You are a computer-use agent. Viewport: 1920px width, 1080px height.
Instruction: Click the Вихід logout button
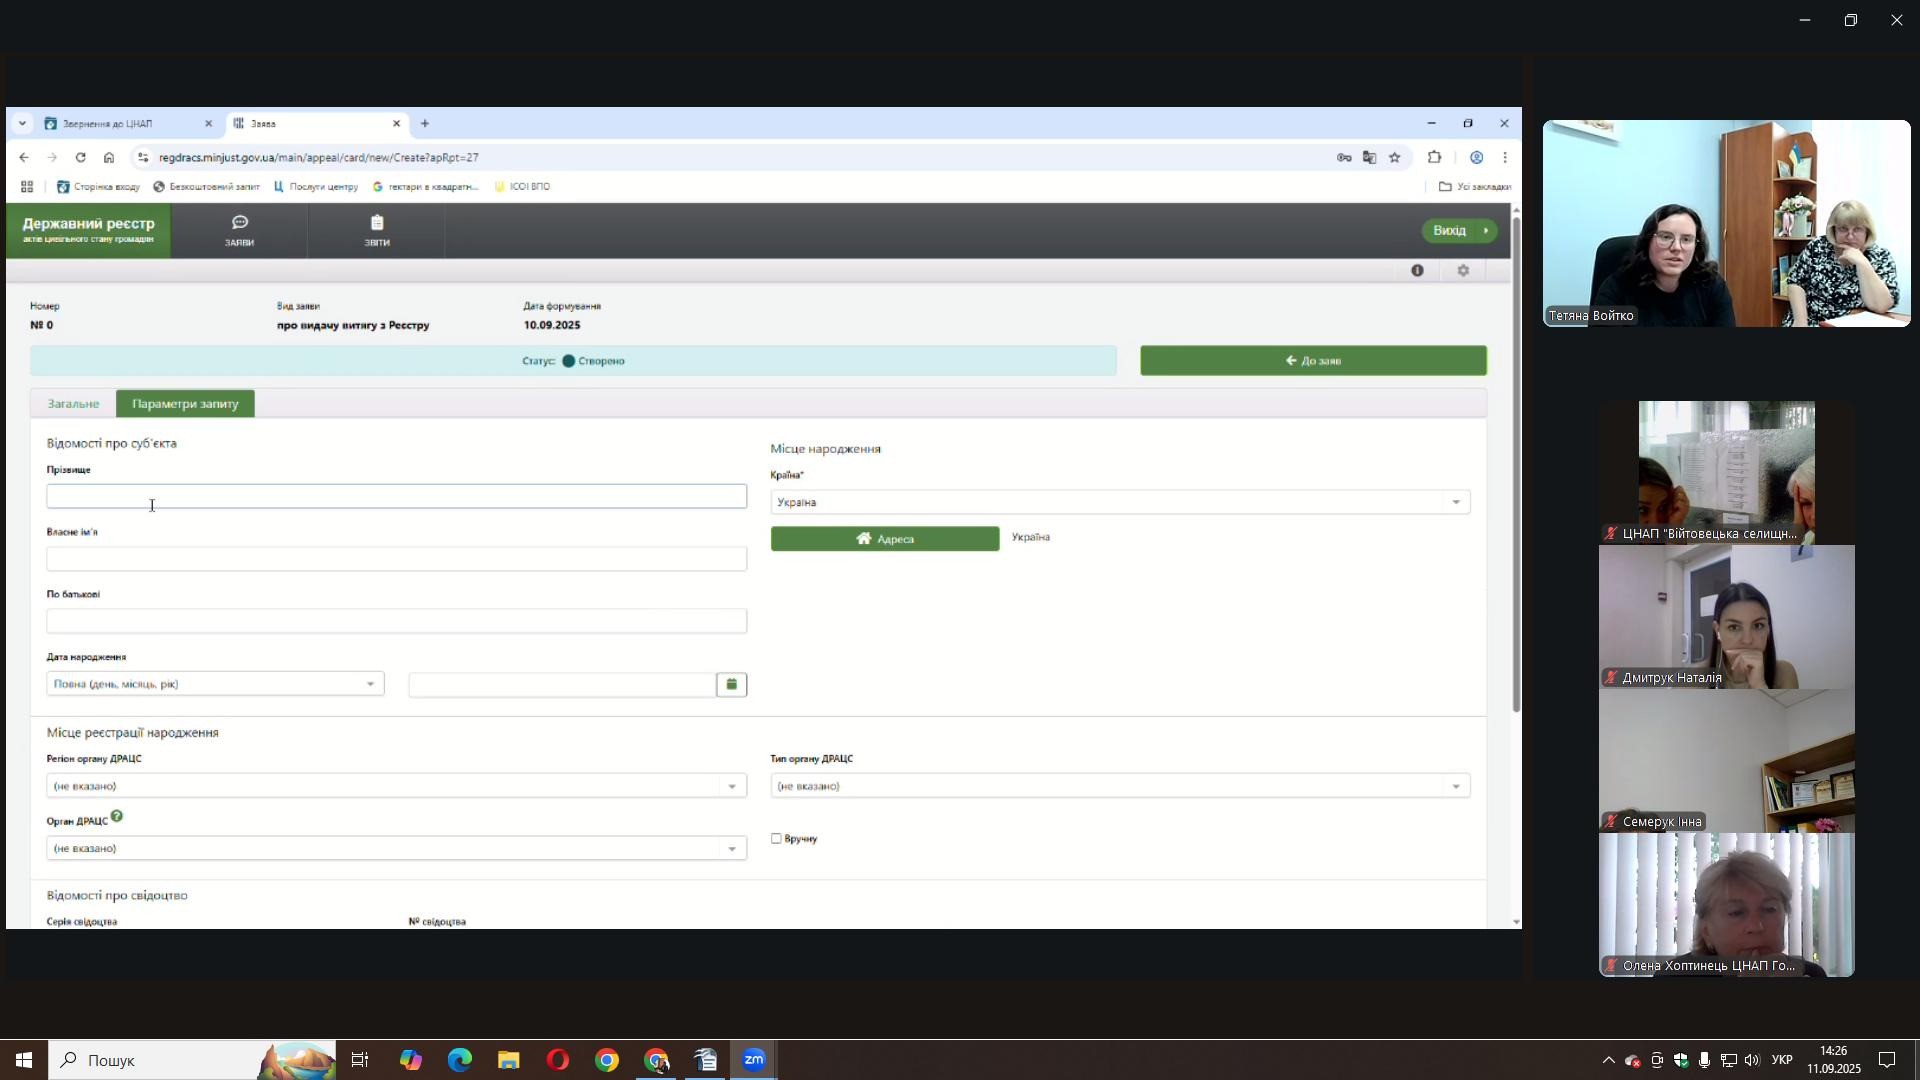coord(1458,231)
